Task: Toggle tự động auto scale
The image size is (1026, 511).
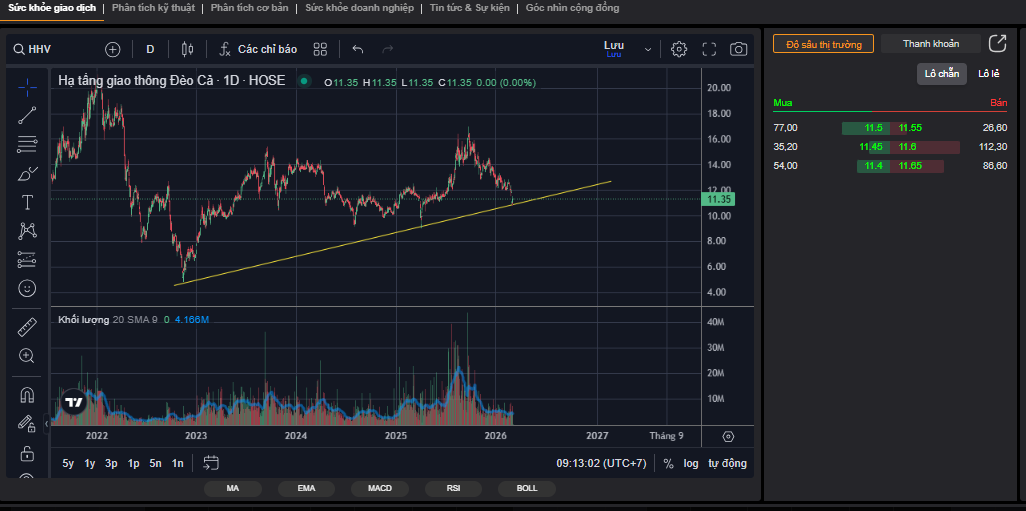Action: pos(727,463)
